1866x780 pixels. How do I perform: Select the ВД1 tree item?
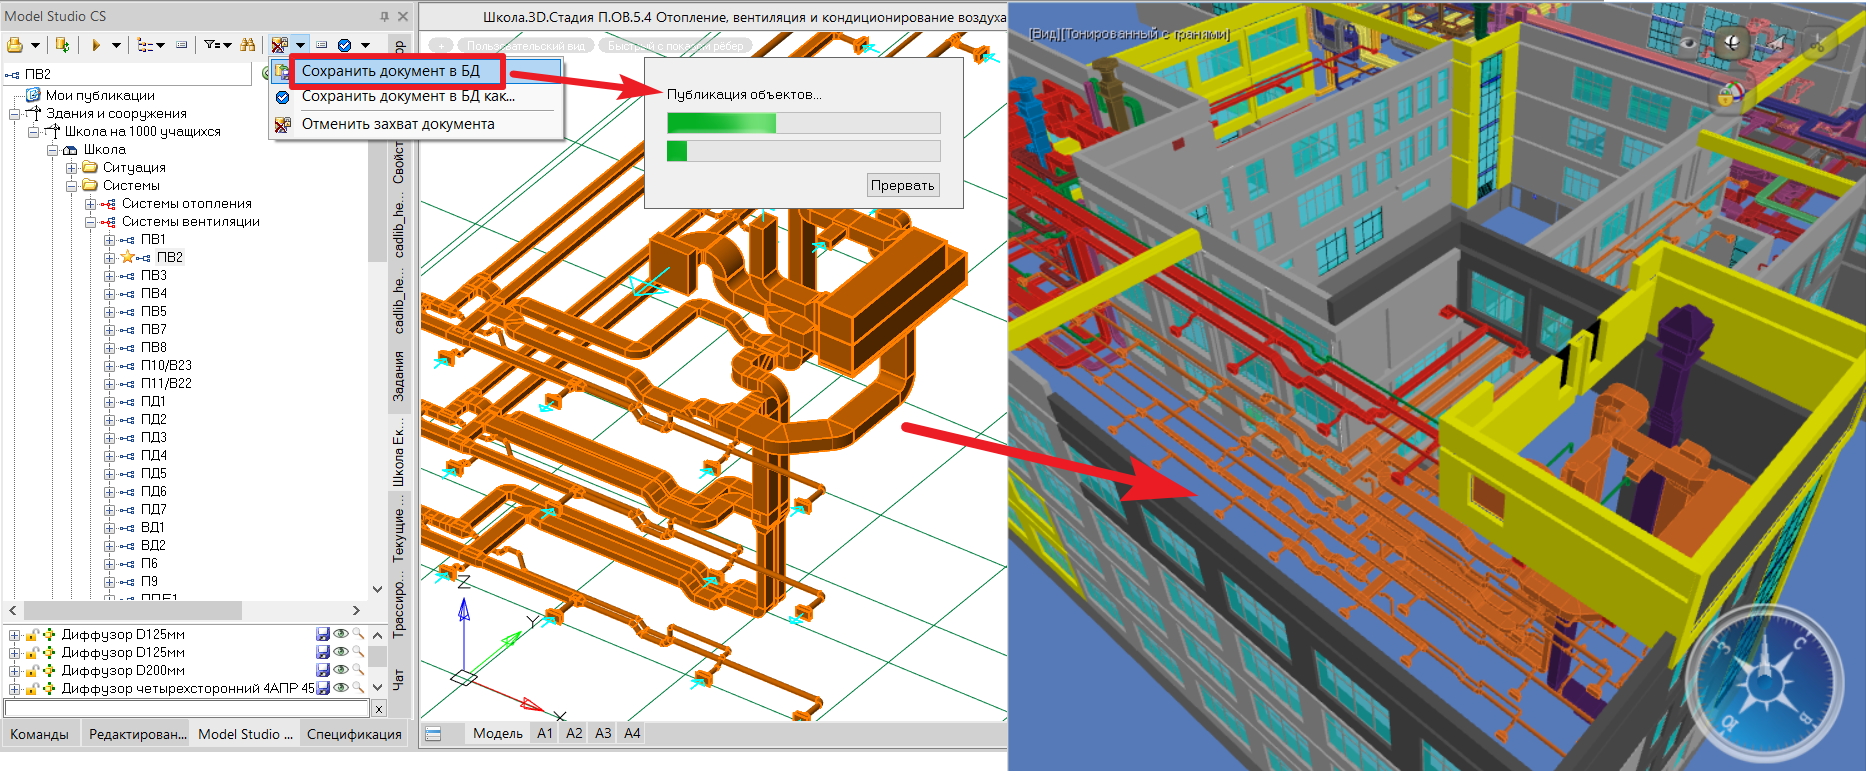153,528
